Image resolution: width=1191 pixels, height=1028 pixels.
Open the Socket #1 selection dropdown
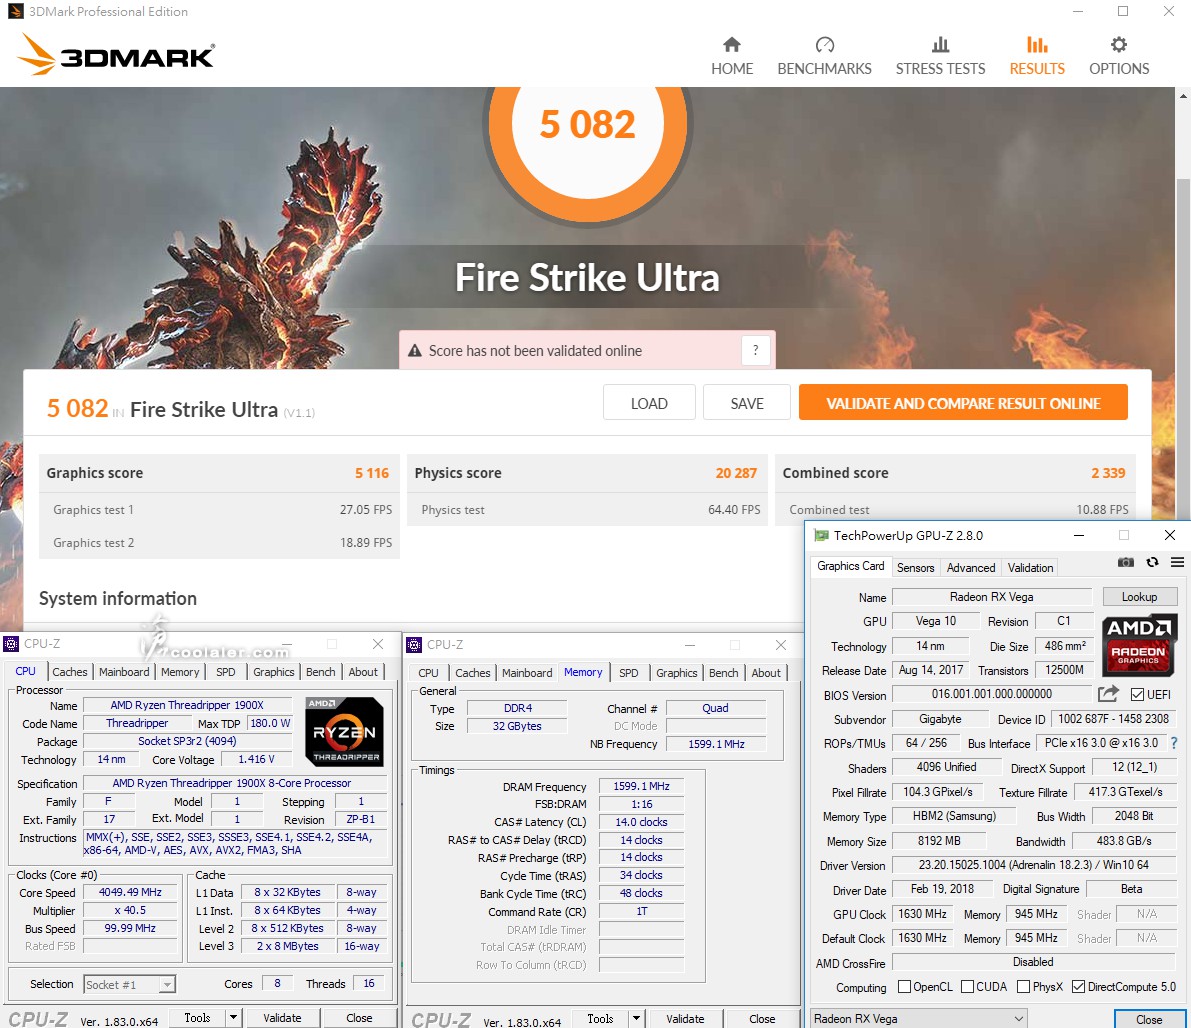tap(130, 985)
